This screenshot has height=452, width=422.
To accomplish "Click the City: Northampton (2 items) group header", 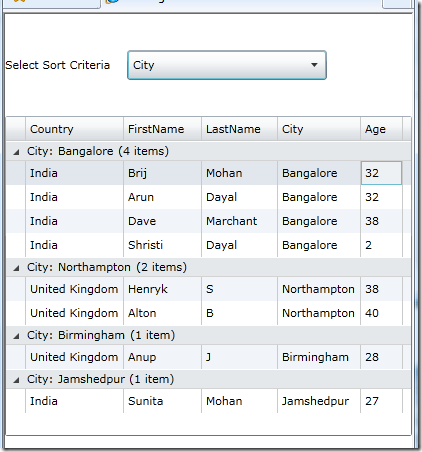I will coord(208,267).
